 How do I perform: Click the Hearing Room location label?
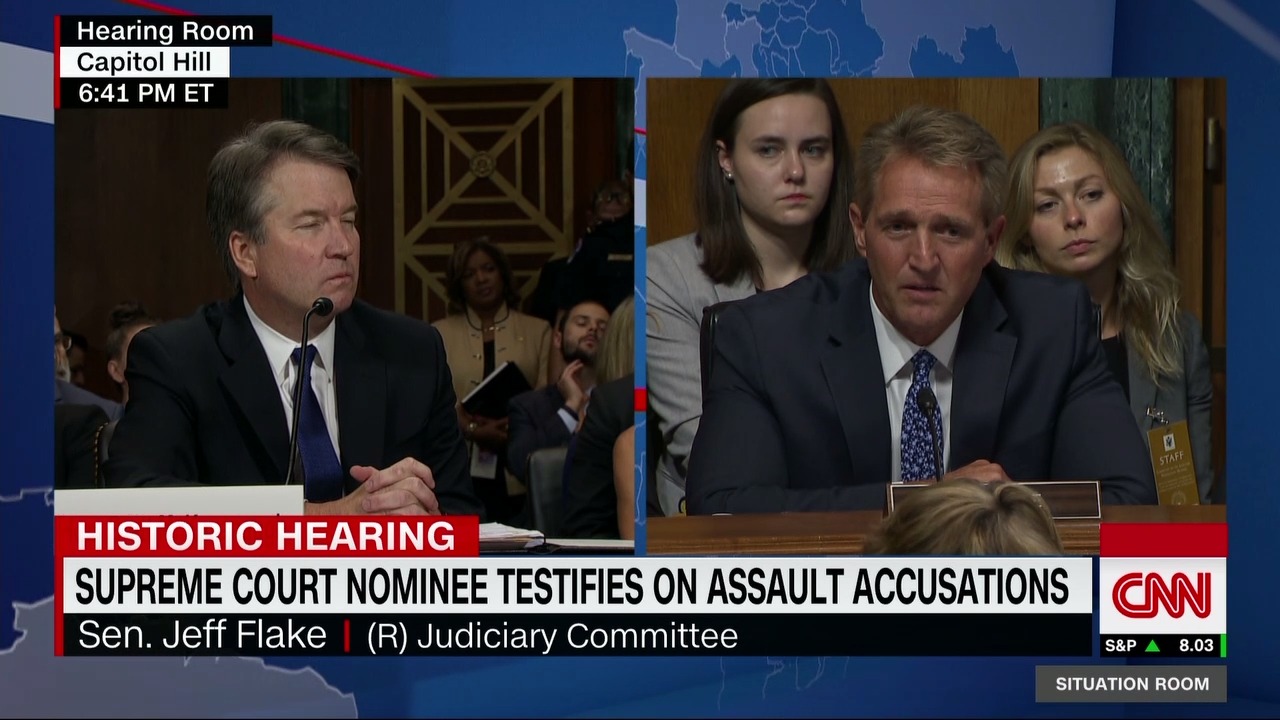(164, 31)
